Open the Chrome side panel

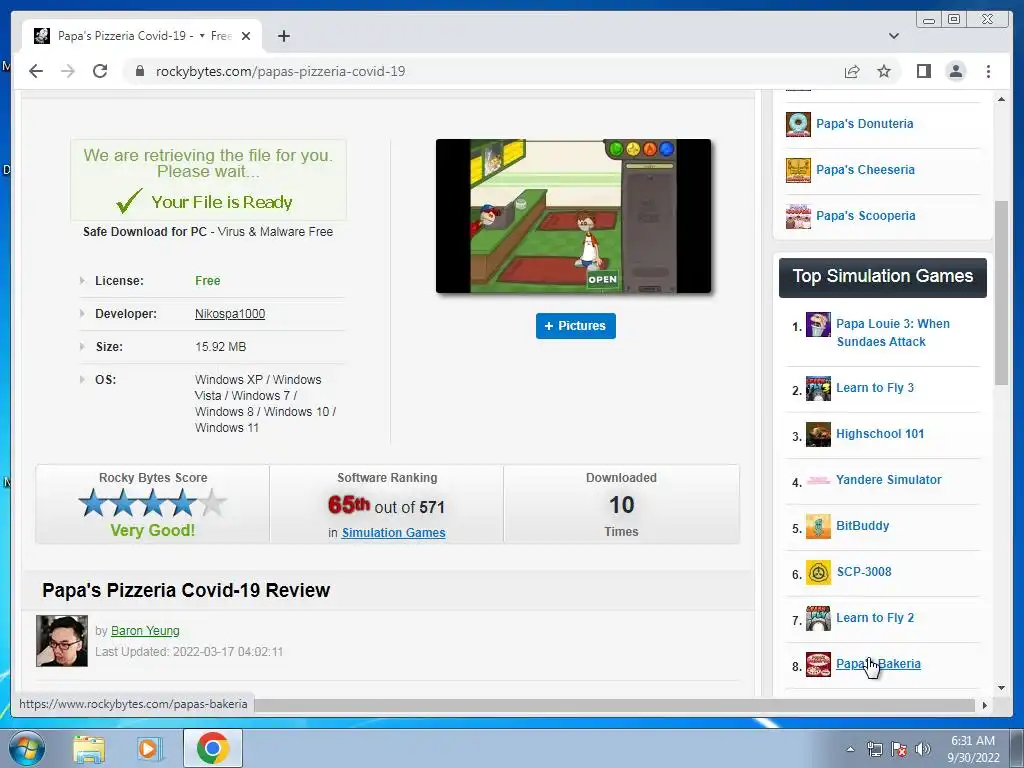(x=923, y=71)
